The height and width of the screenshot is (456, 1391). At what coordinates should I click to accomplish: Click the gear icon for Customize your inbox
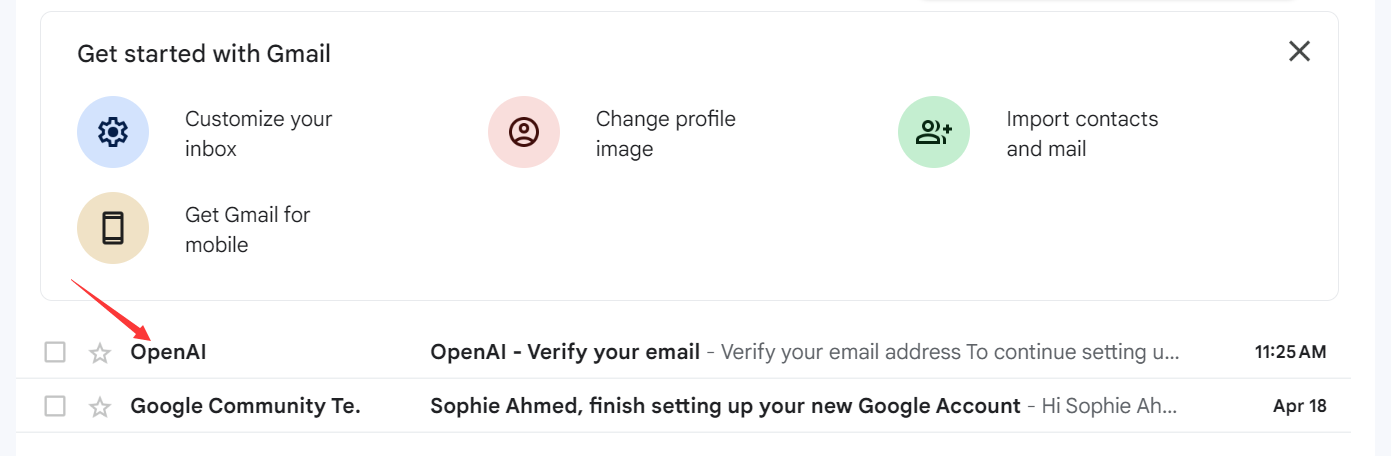point(113,132)
